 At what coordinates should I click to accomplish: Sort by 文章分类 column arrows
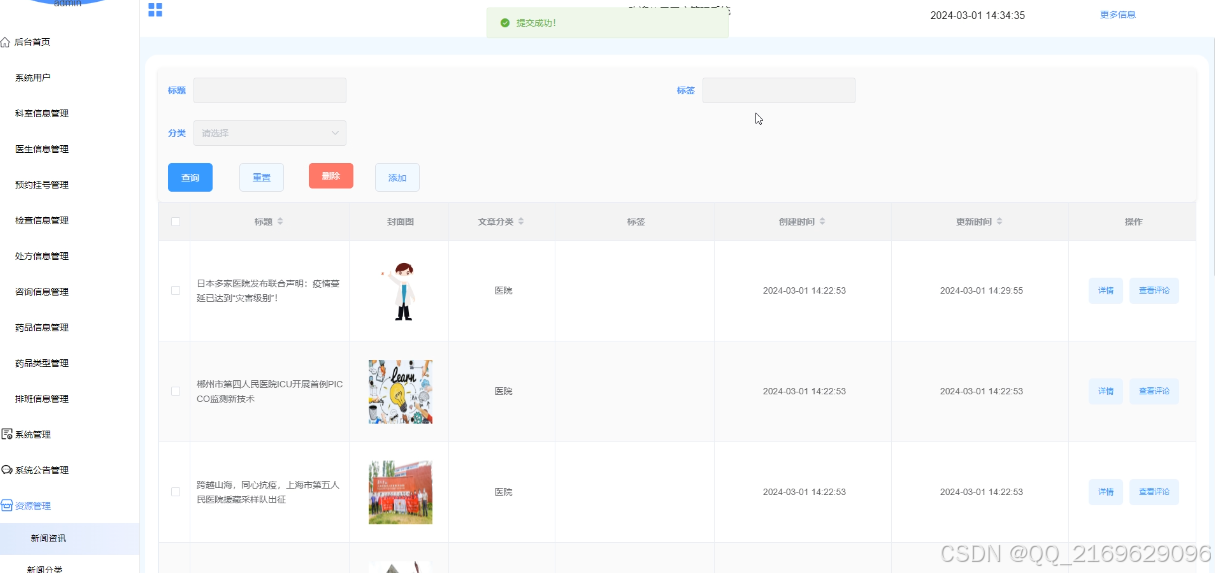[x=521, y=221]
